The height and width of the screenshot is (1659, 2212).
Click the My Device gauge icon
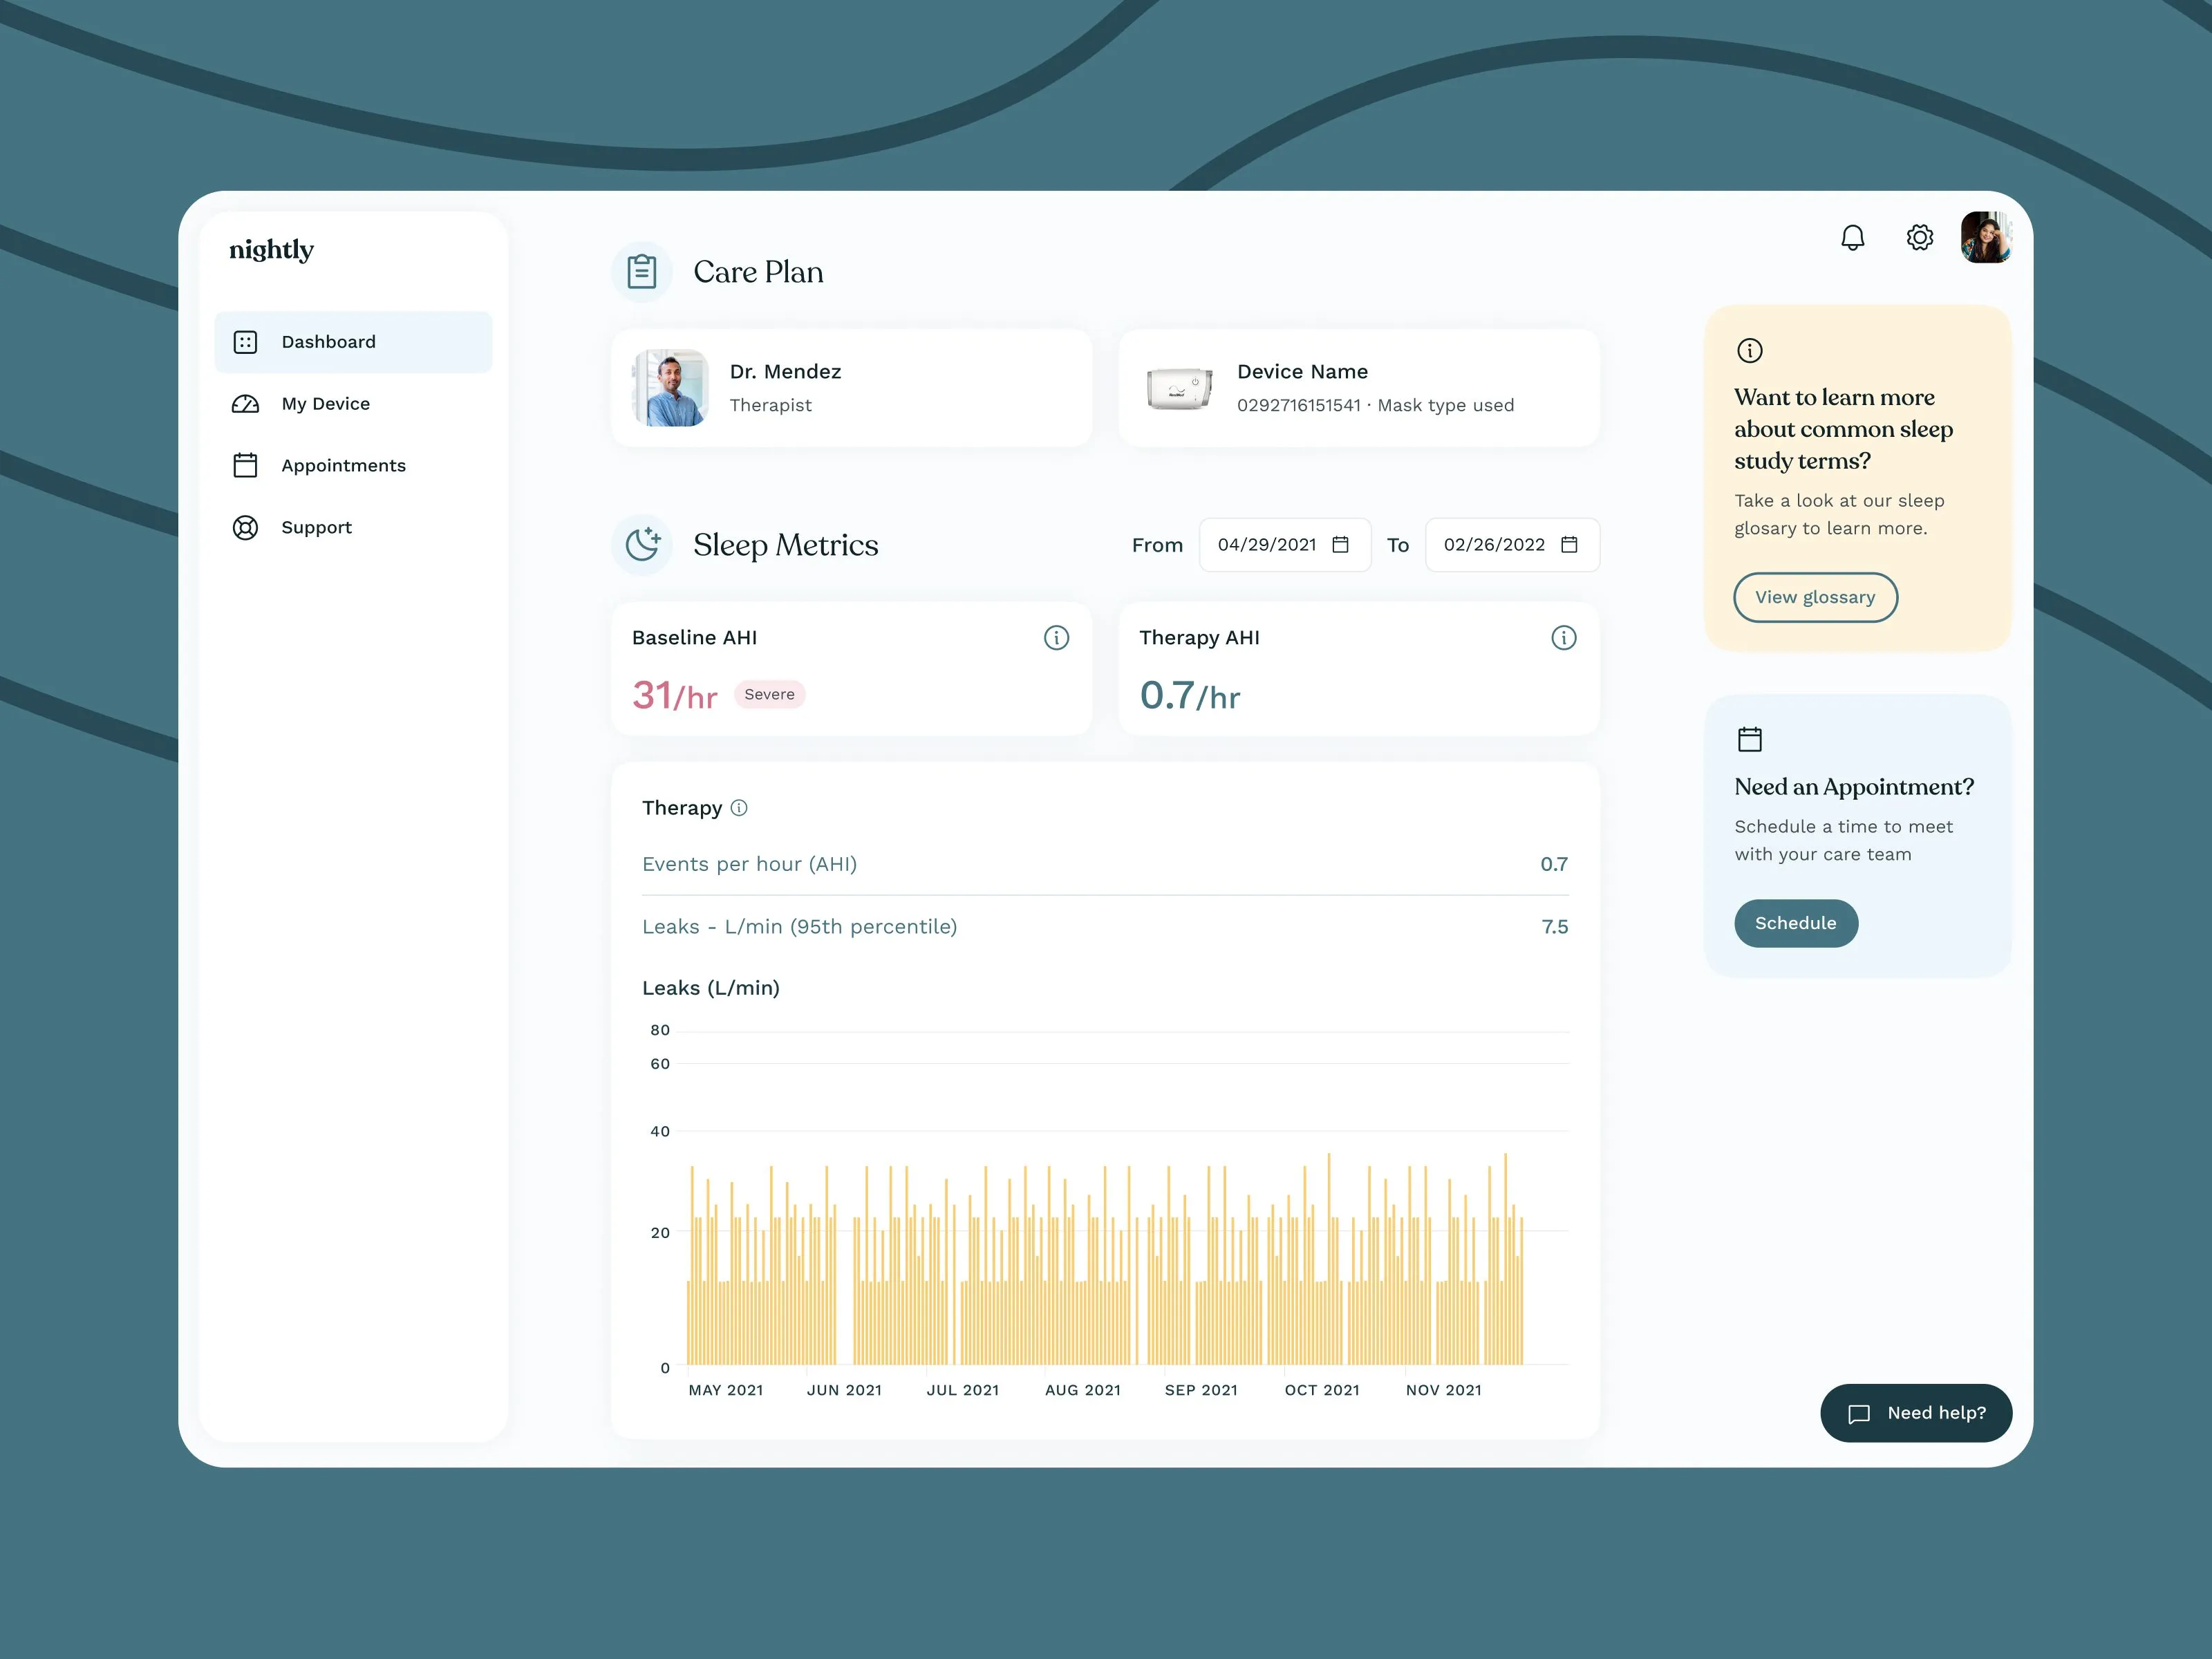[x=245, y=404]
